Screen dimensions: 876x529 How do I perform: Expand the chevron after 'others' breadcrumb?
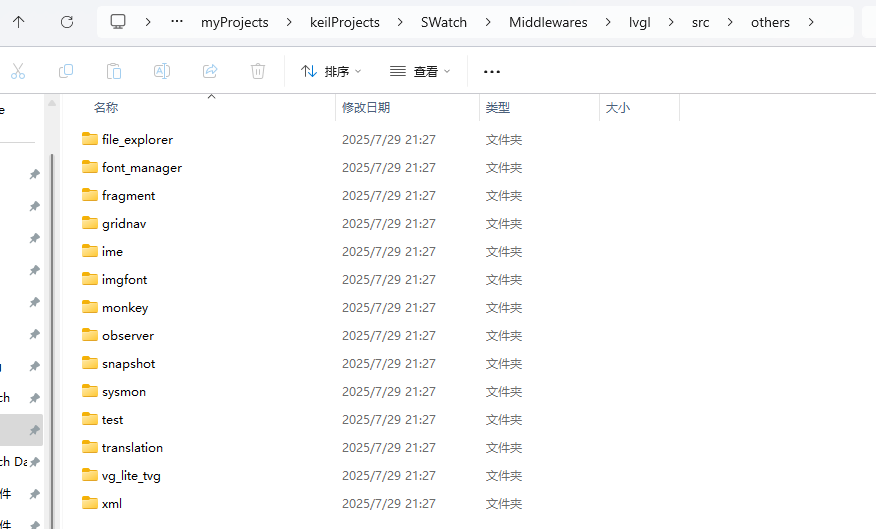(x=810, y=22)
